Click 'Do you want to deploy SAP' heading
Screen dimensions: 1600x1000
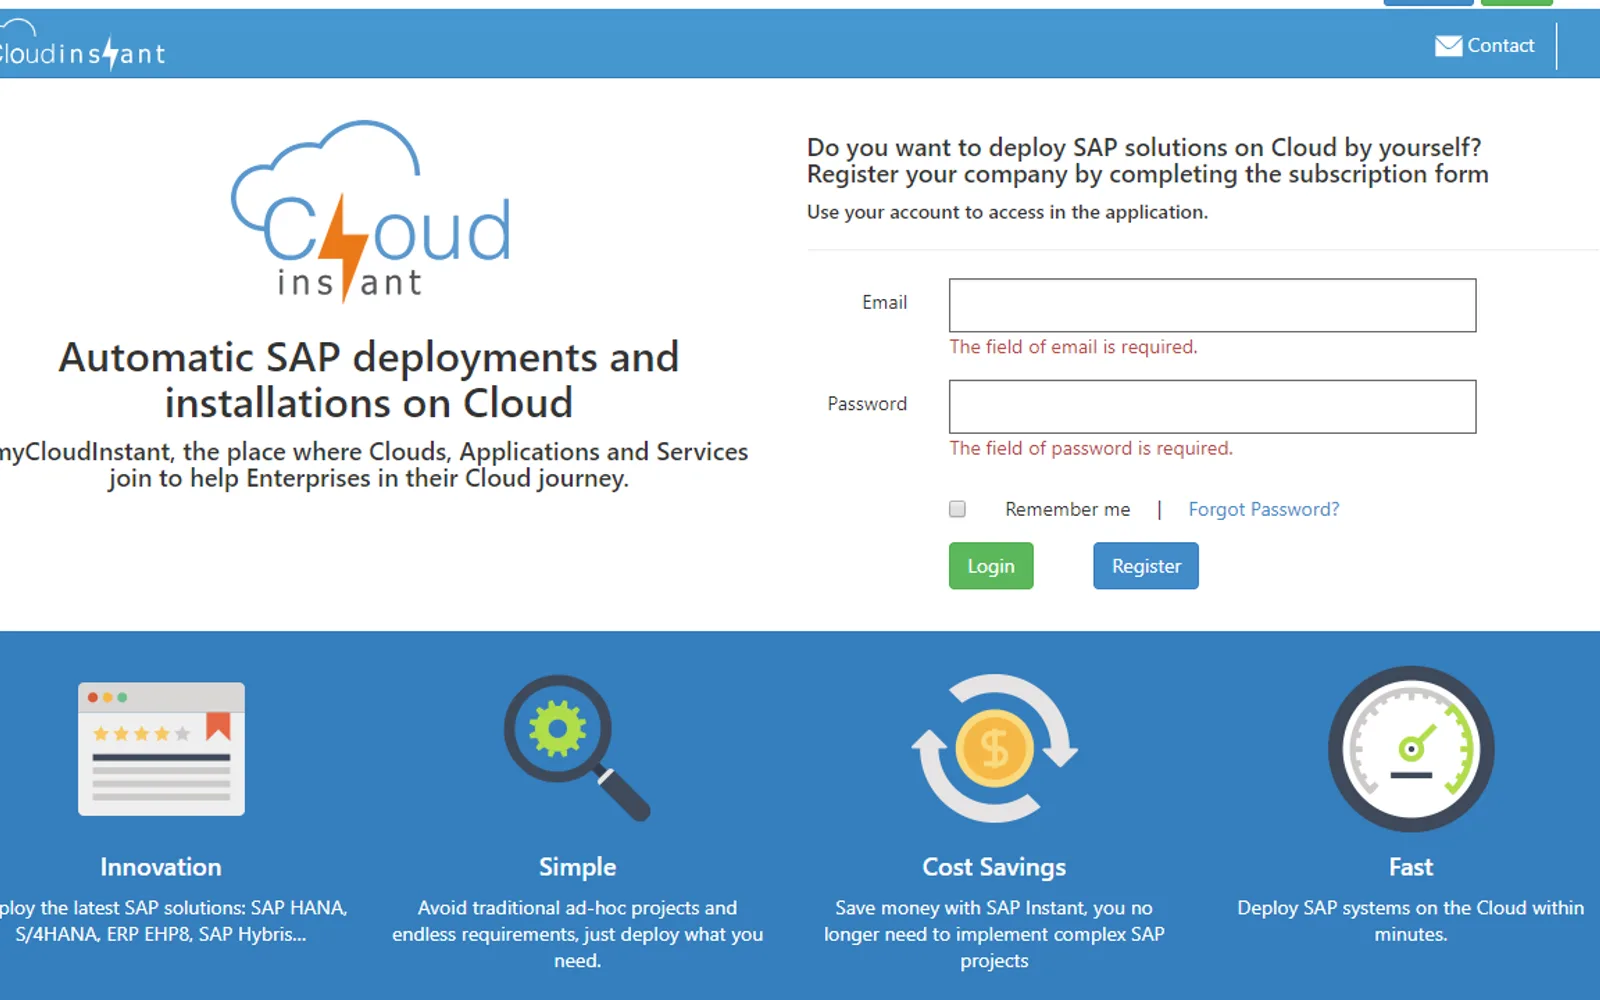point(1147,161)
